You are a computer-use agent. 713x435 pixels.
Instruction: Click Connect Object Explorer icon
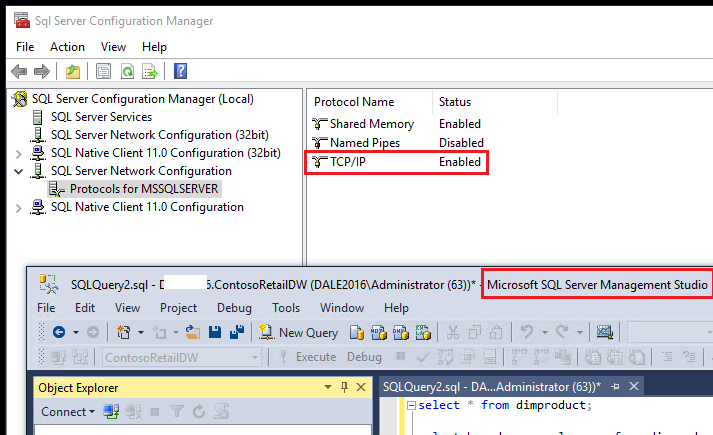pyautogui.click(x=111, y=412)
